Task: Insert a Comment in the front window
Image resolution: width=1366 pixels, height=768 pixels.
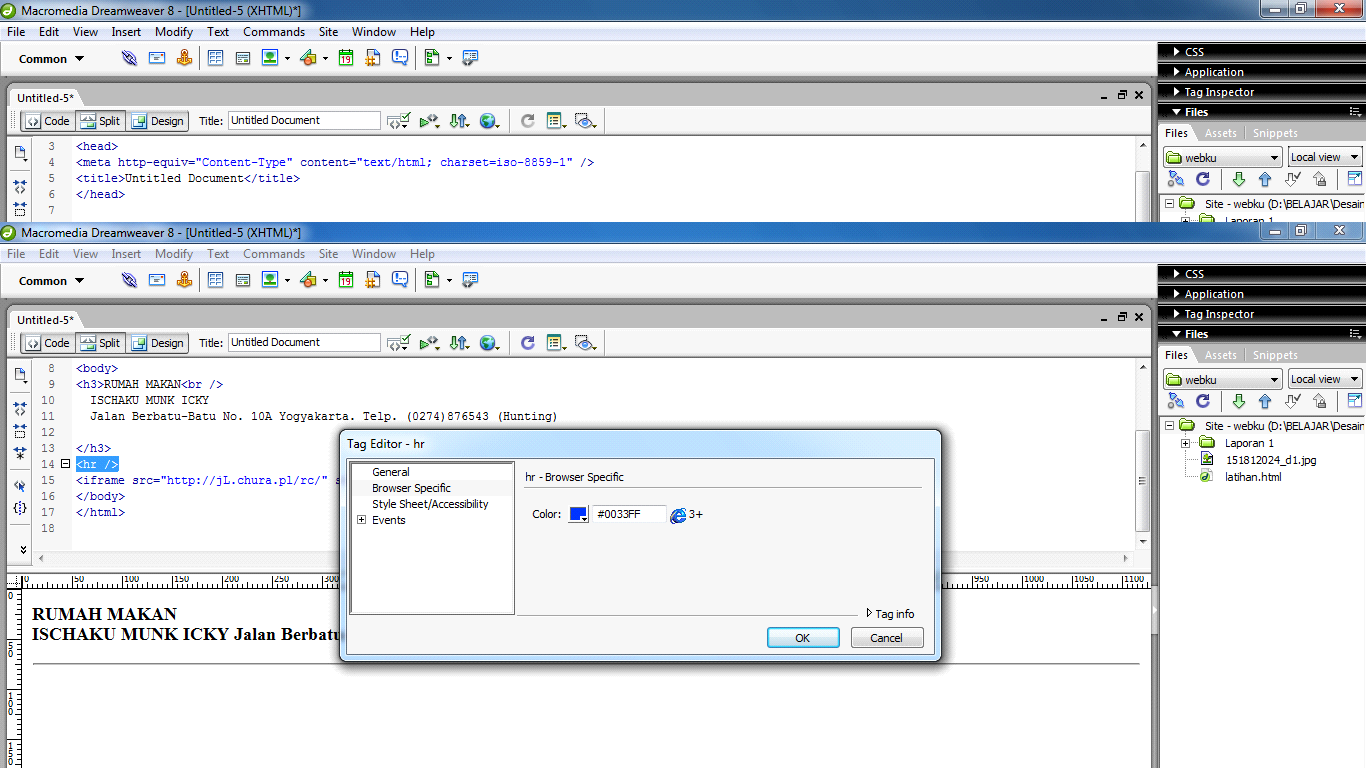Action: [x=400, y=281]
